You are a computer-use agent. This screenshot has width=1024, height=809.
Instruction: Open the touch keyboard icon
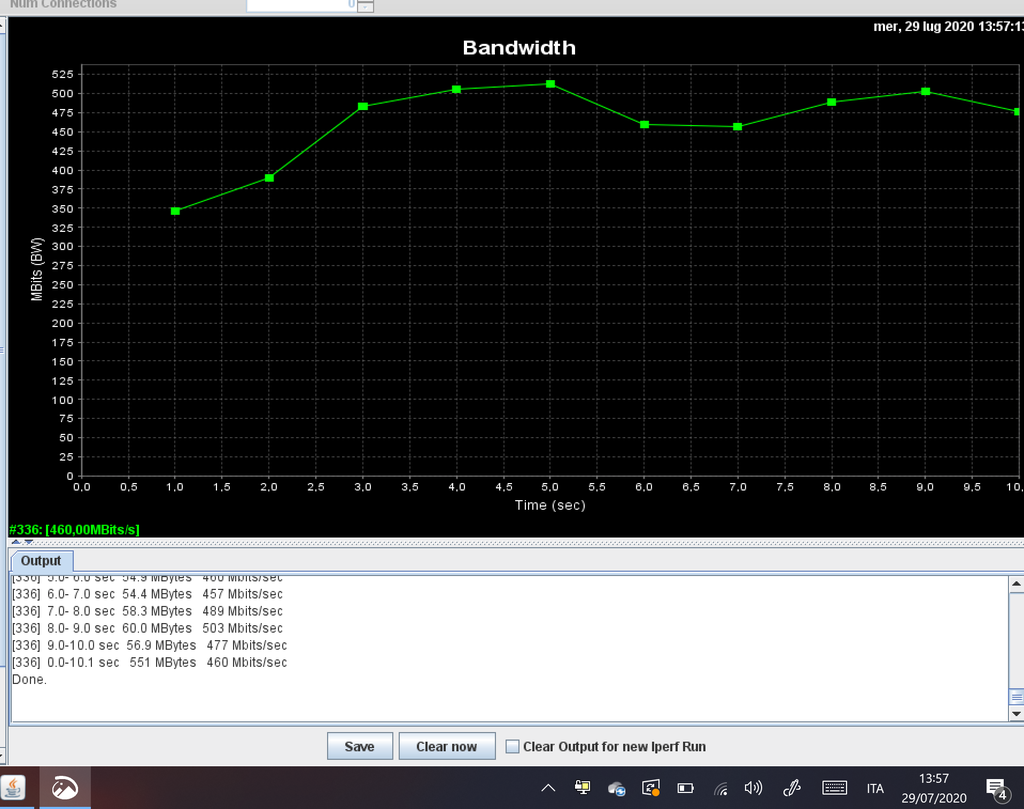click(834, 788)
